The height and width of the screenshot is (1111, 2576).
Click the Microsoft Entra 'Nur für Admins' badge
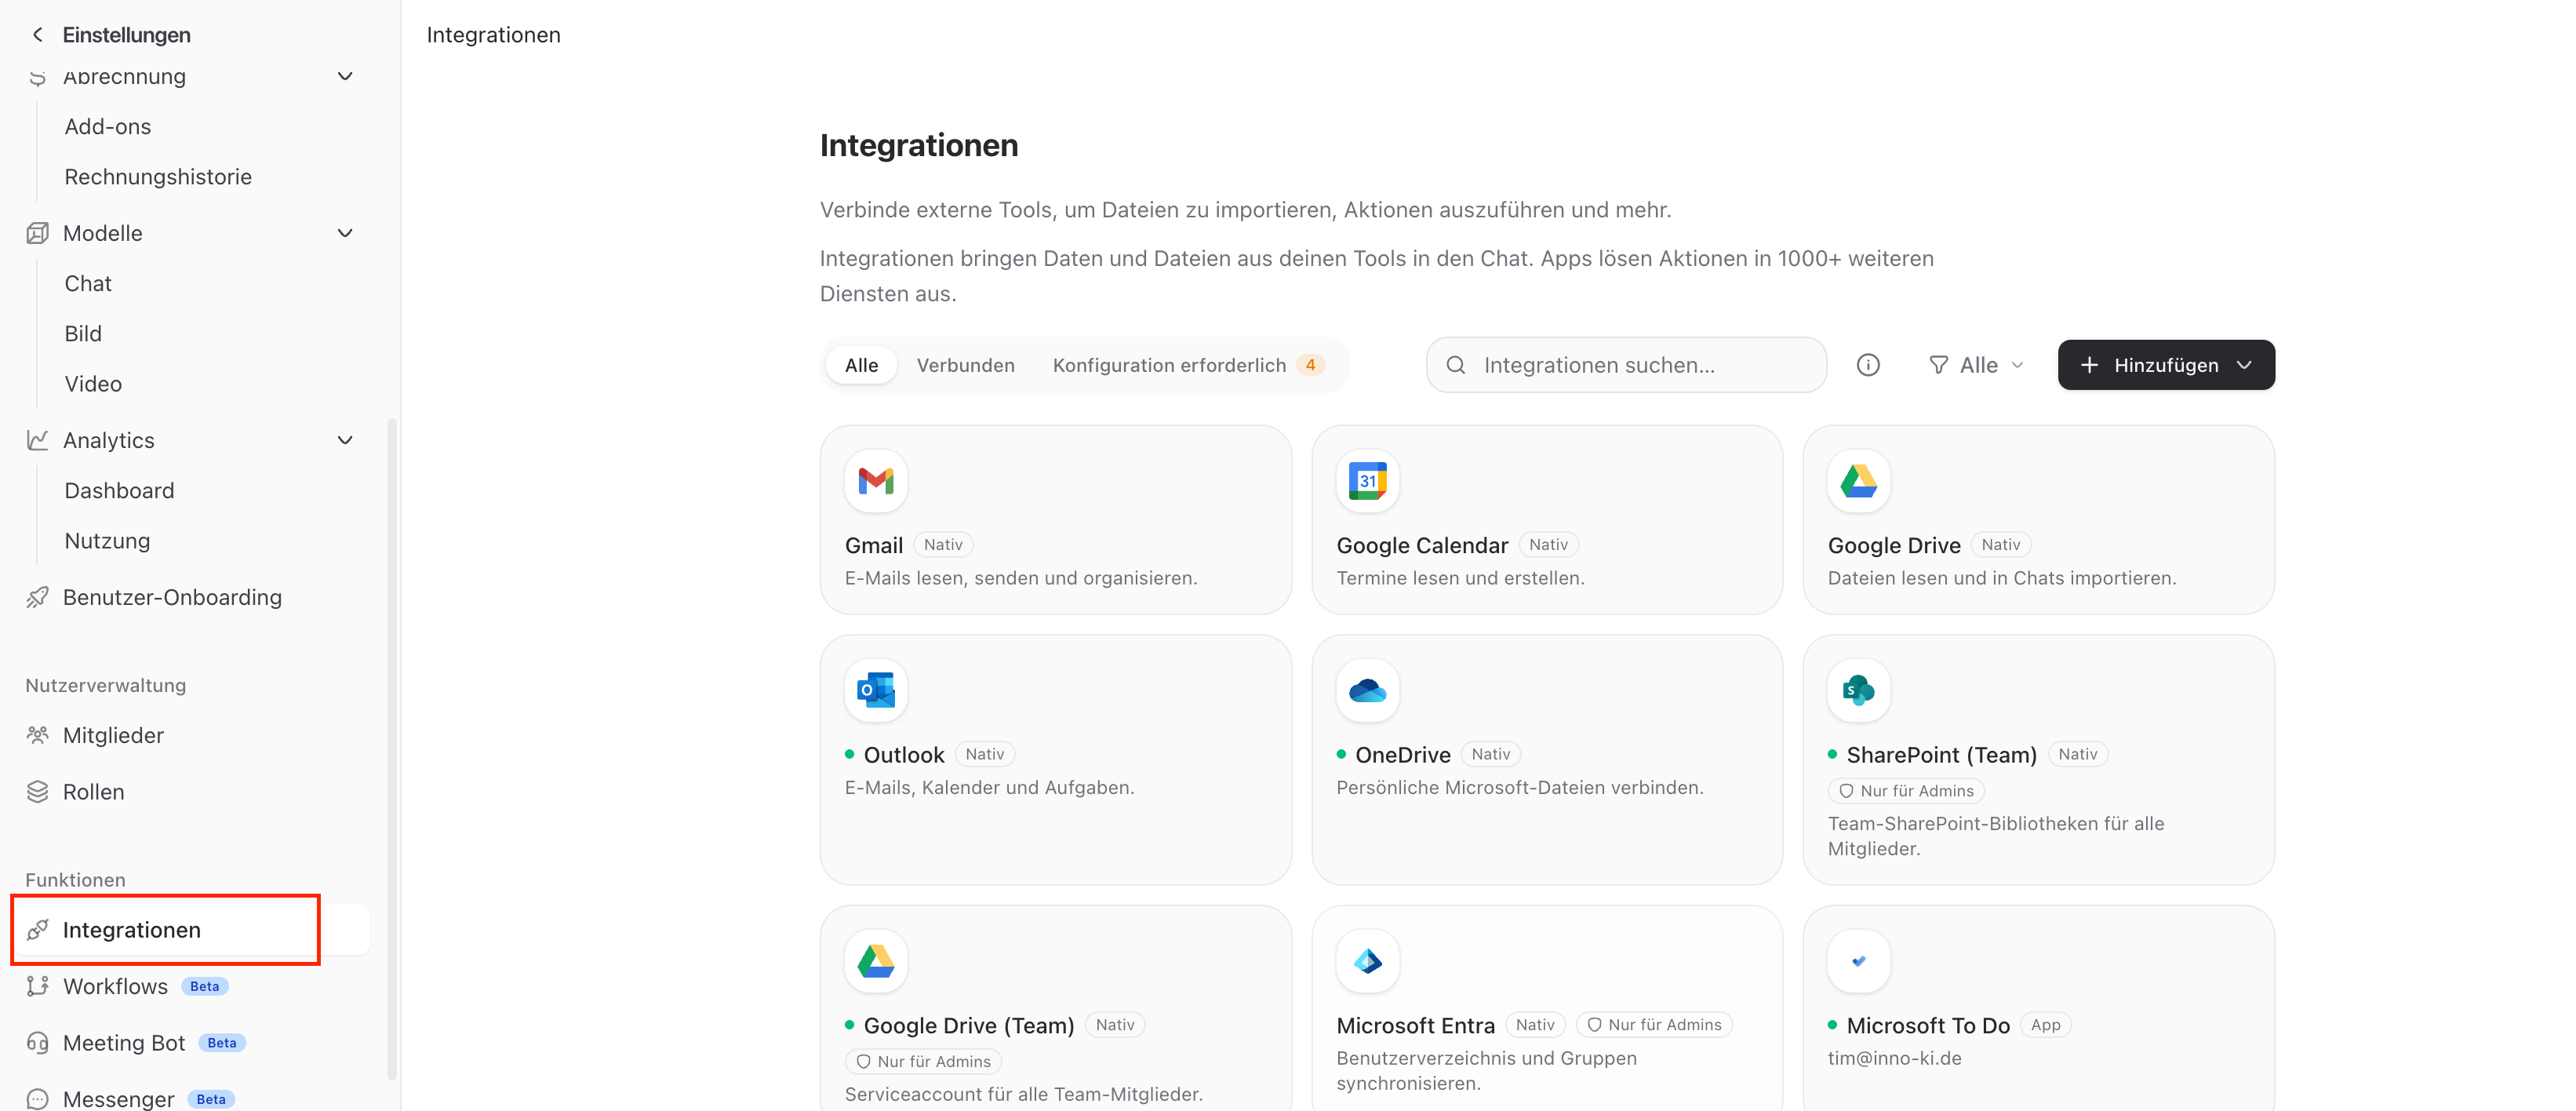[x=1654, y=1025]
